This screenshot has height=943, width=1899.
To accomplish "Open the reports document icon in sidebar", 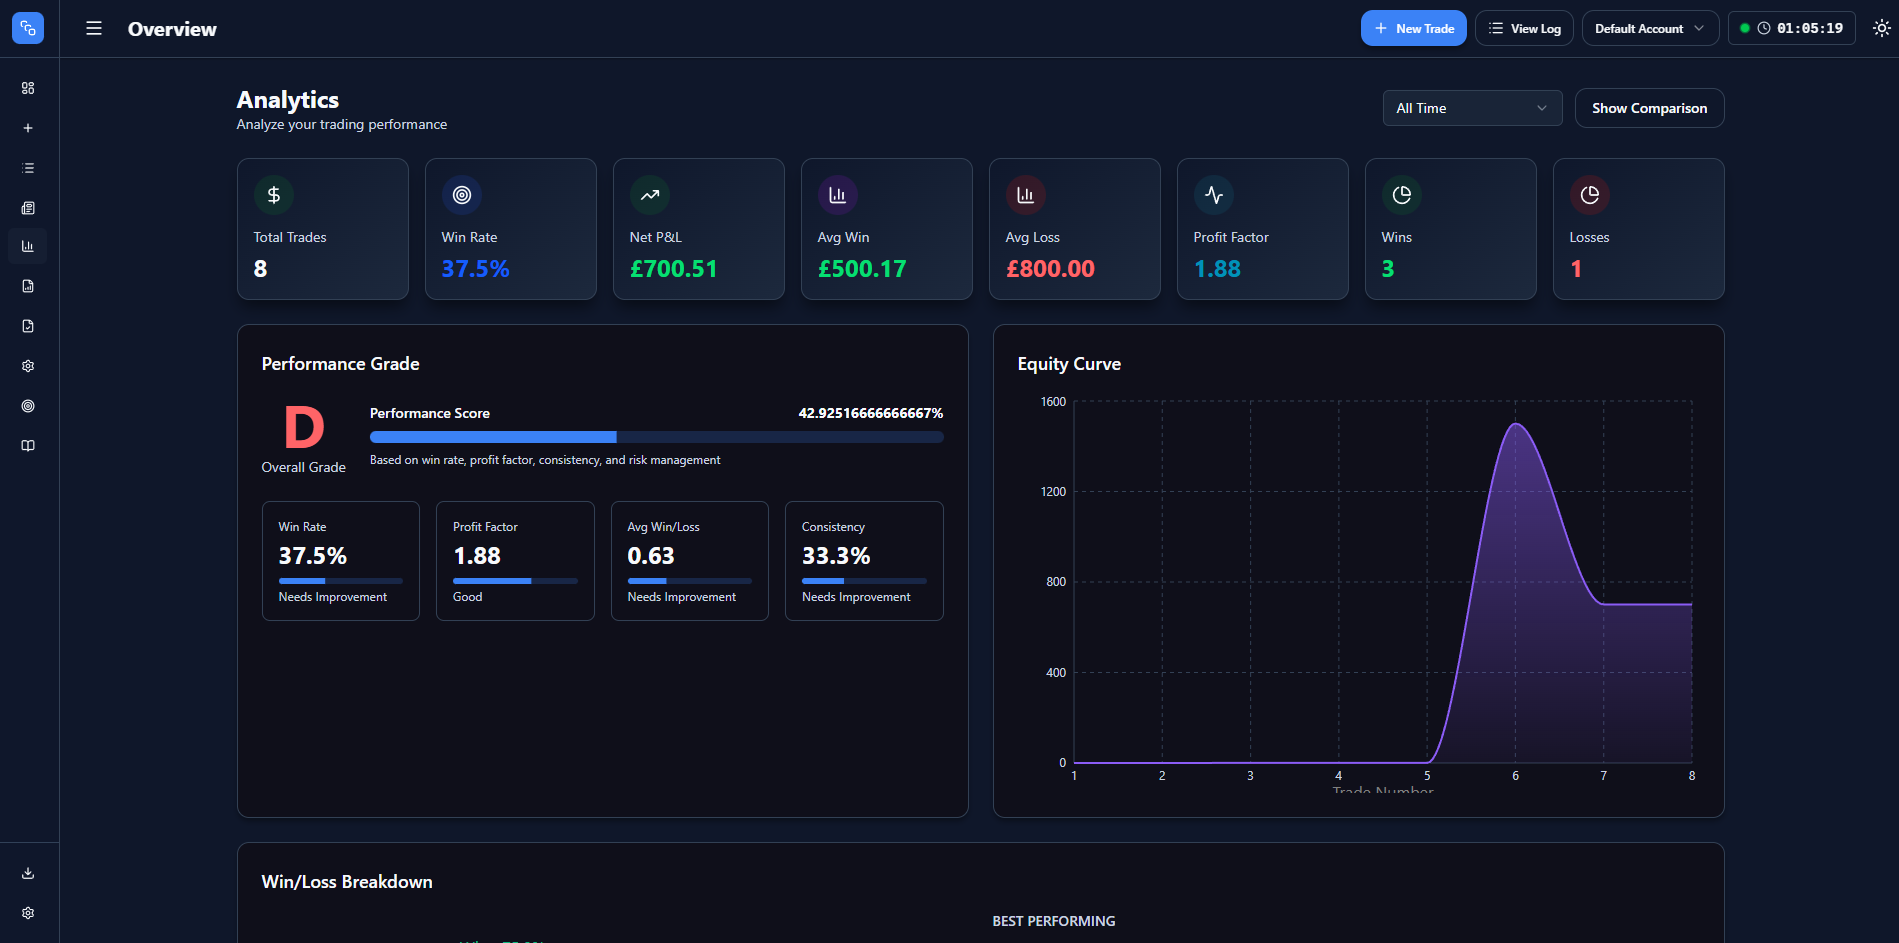I will point(28,286).
